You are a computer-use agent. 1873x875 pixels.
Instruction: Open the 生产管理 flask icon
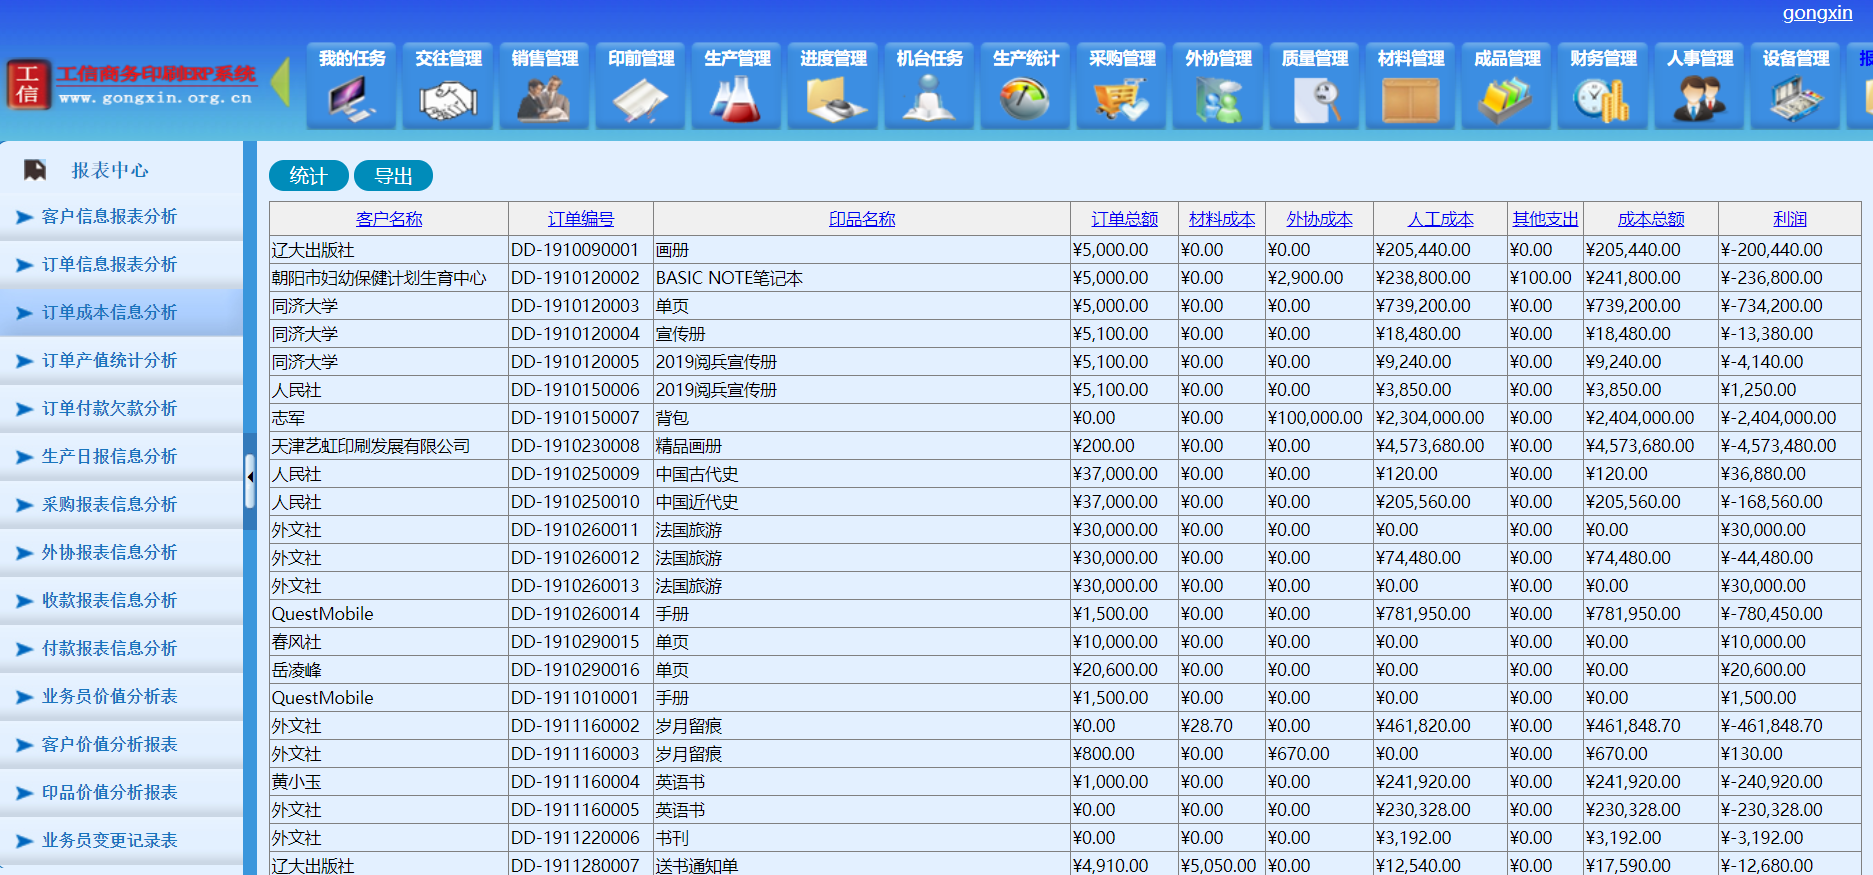(737, 98)
